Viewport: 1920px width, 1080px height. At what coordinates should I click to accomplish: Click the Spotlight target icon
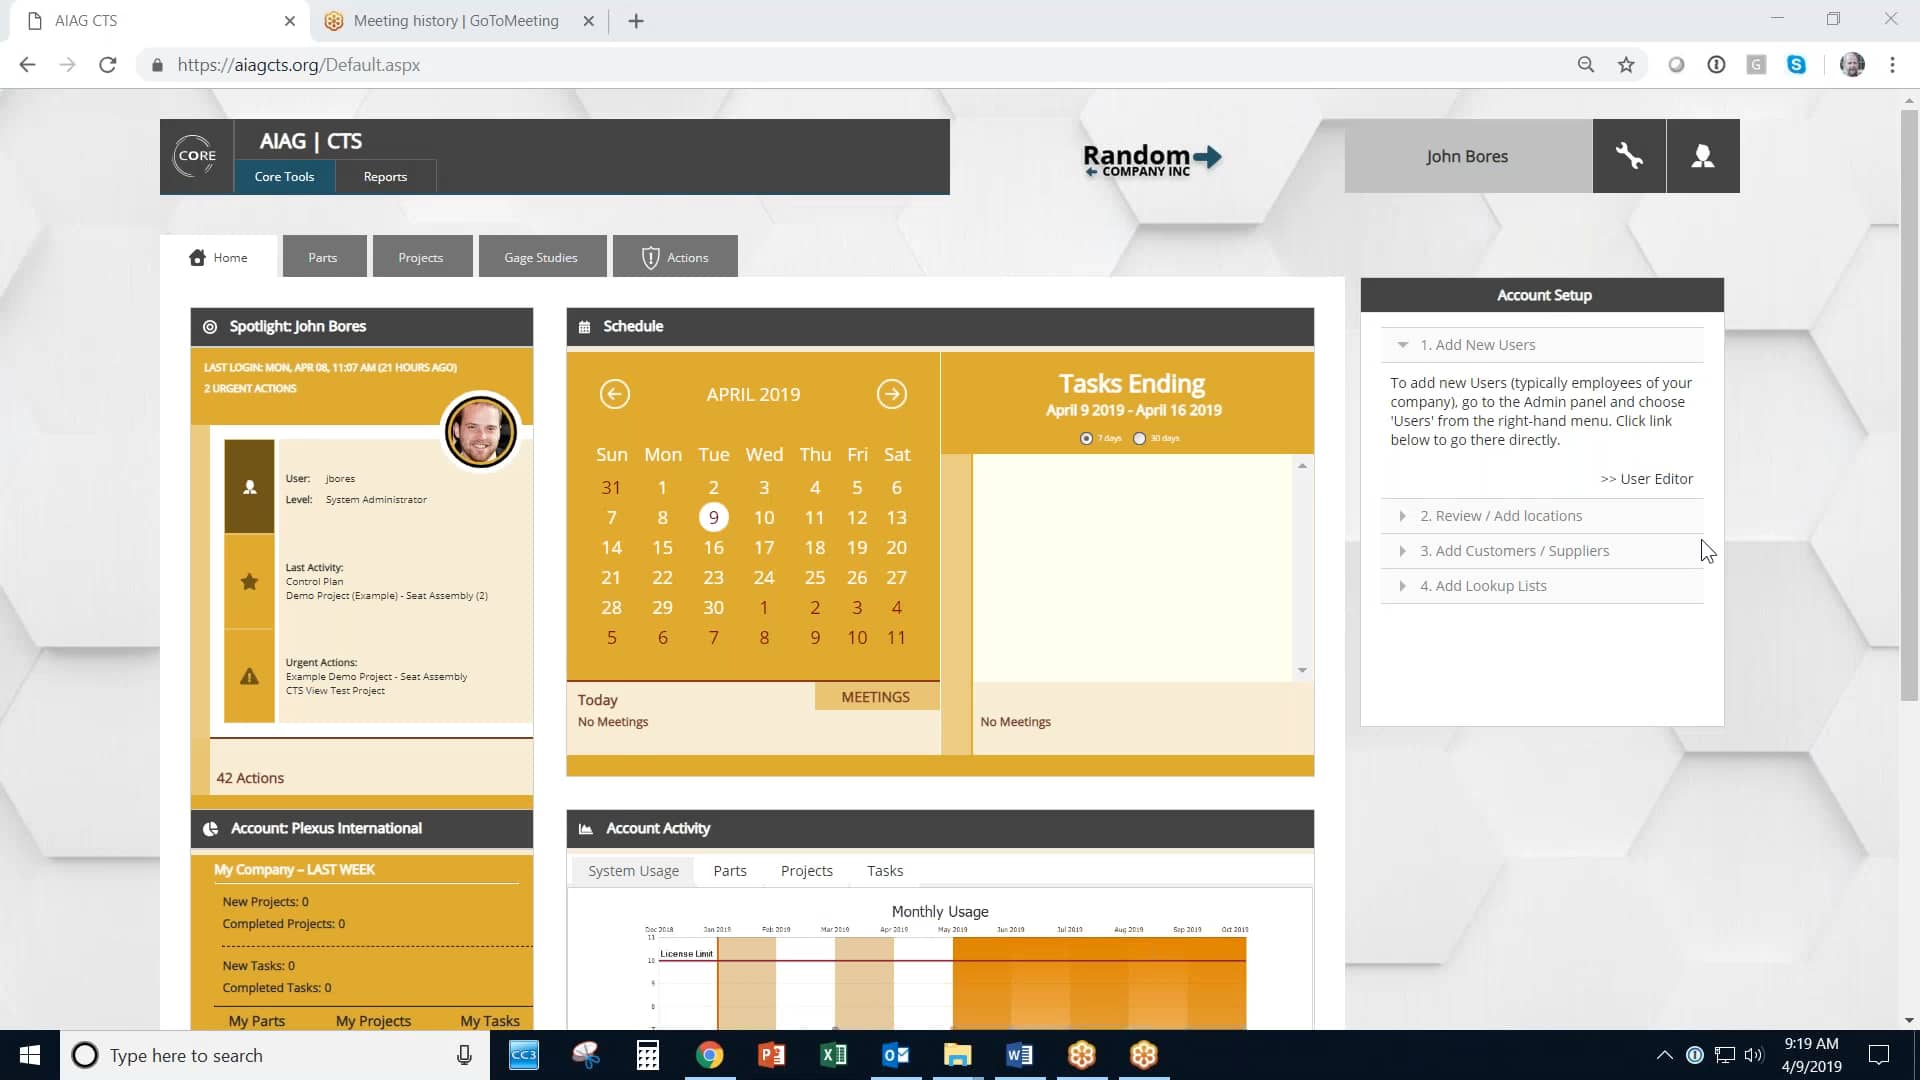[x=210, y=326]
